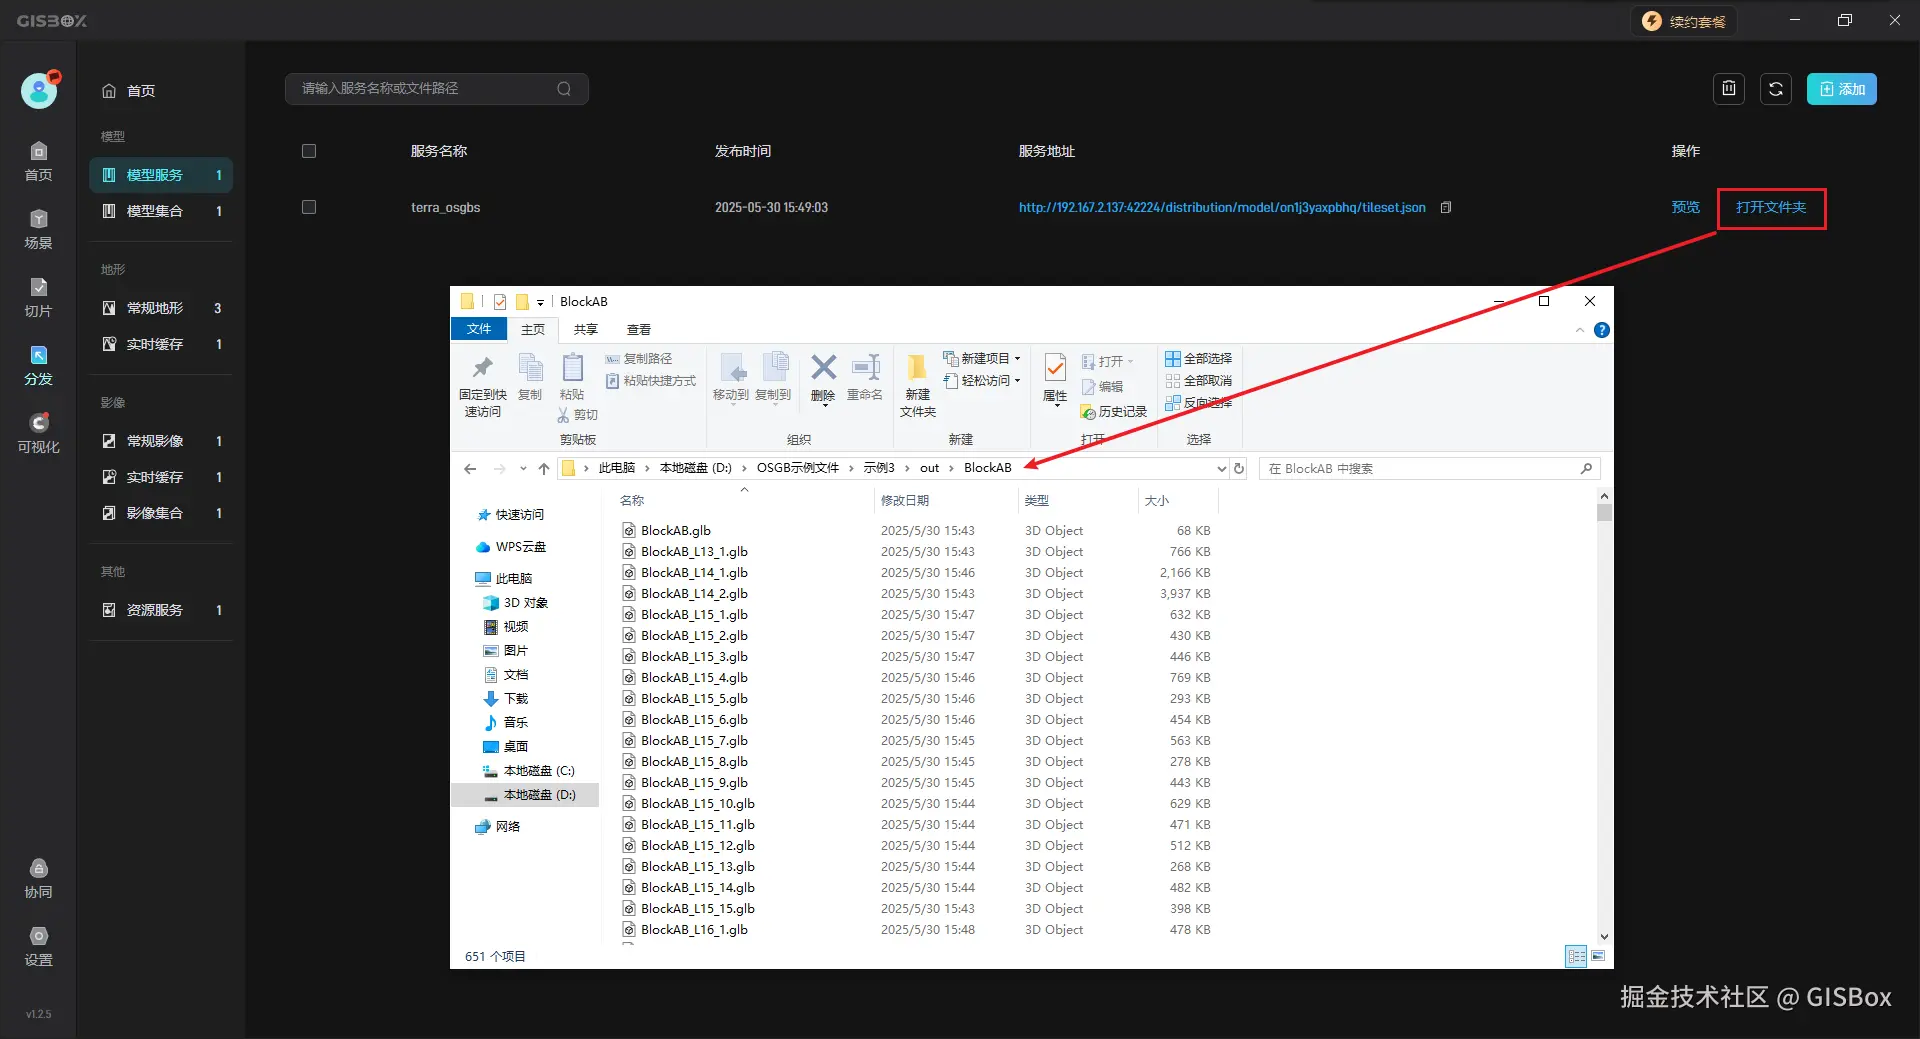Open the 查看 tab in Explorer
1920x1039 pixels.
(639, 329)
